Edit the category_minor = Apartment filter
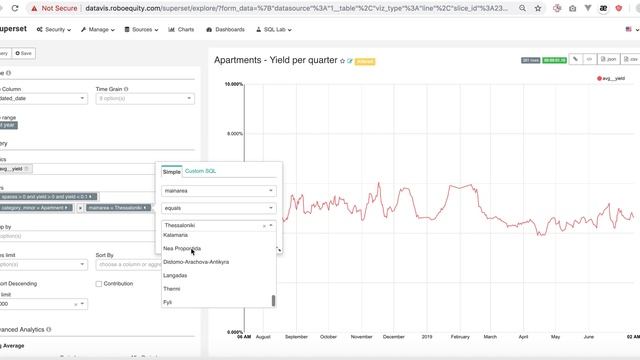Viewport: 640px width, 360px height. [36, 208]
